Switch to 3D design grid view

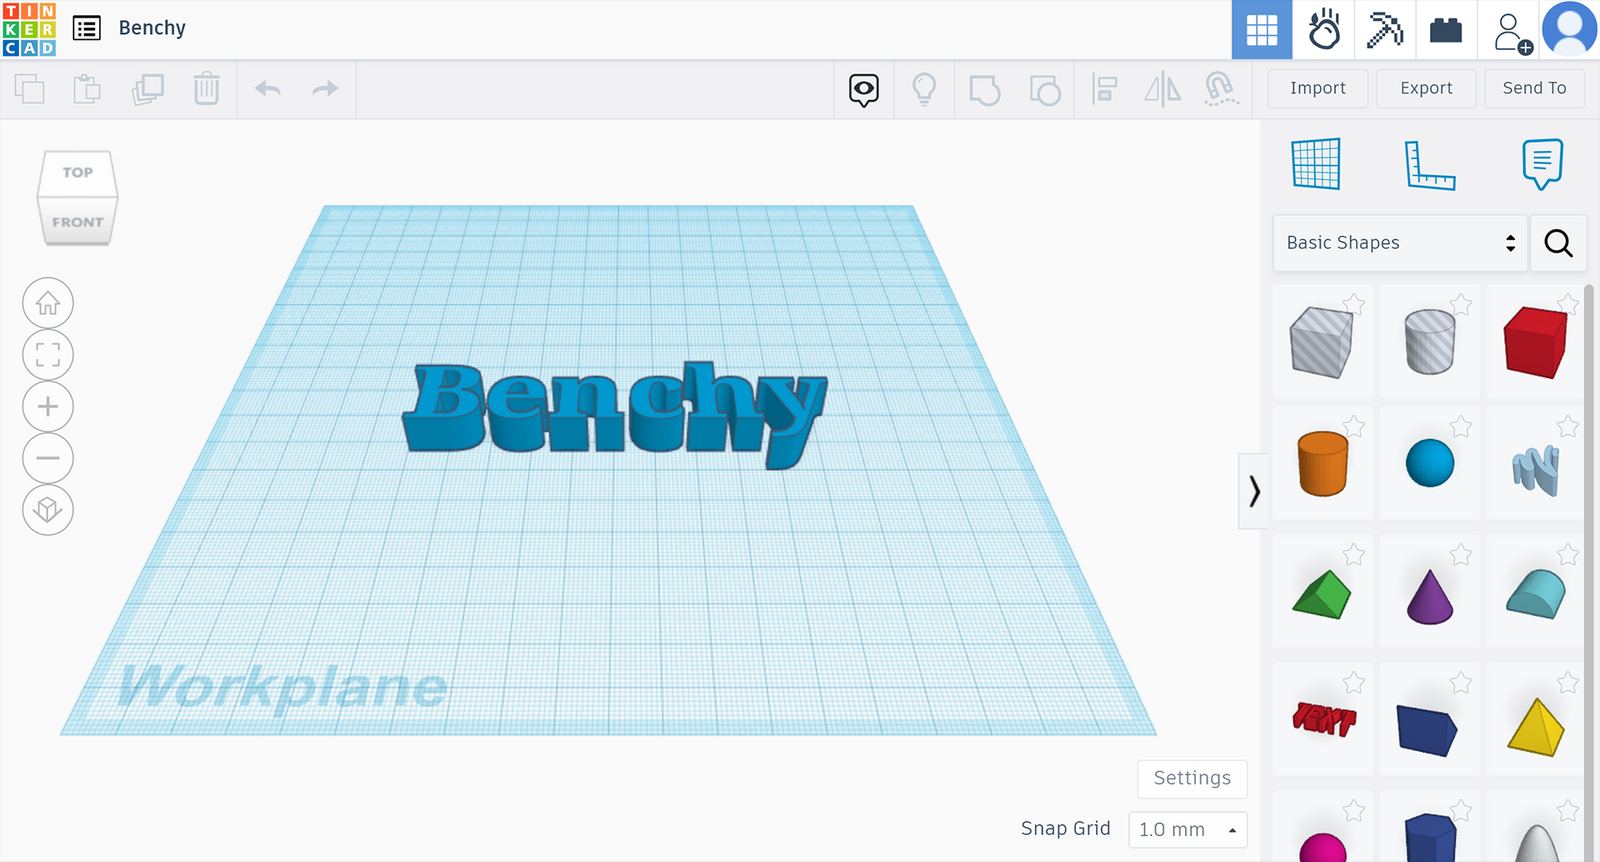pyautogui.click(x=1262, y=30)
